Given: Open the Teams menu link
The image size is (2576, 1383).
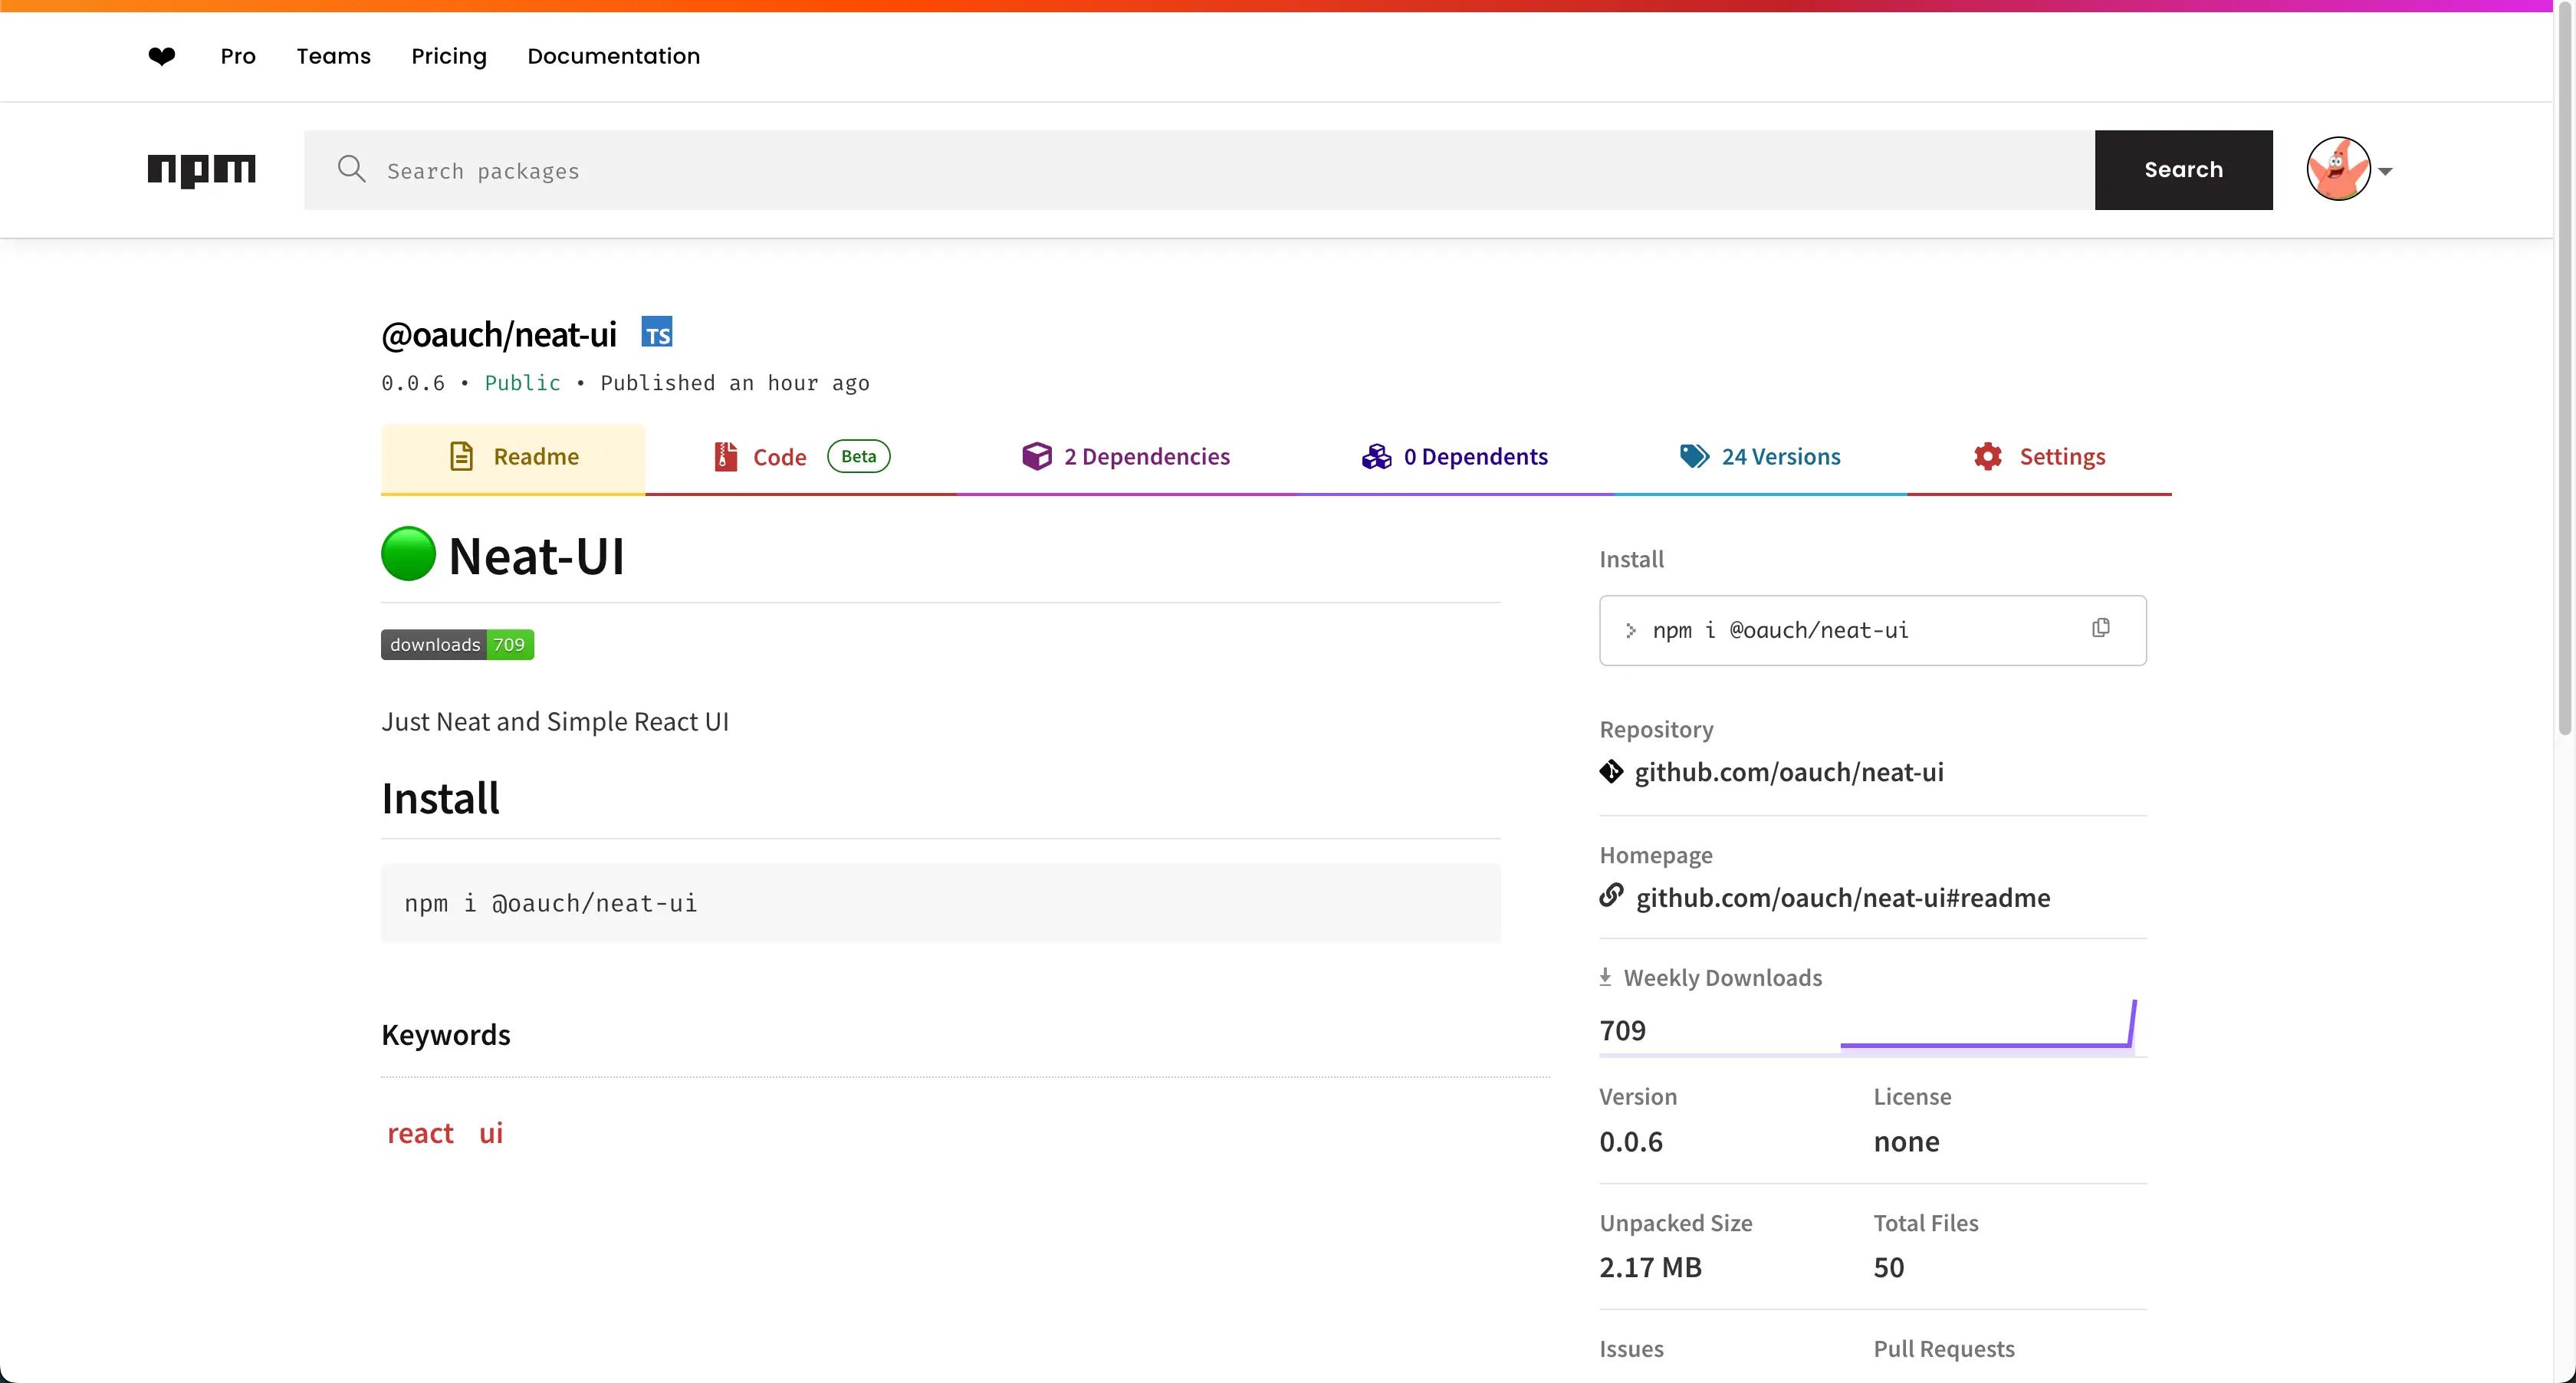Looking at the screenshot, I should [x=333, y=56].
